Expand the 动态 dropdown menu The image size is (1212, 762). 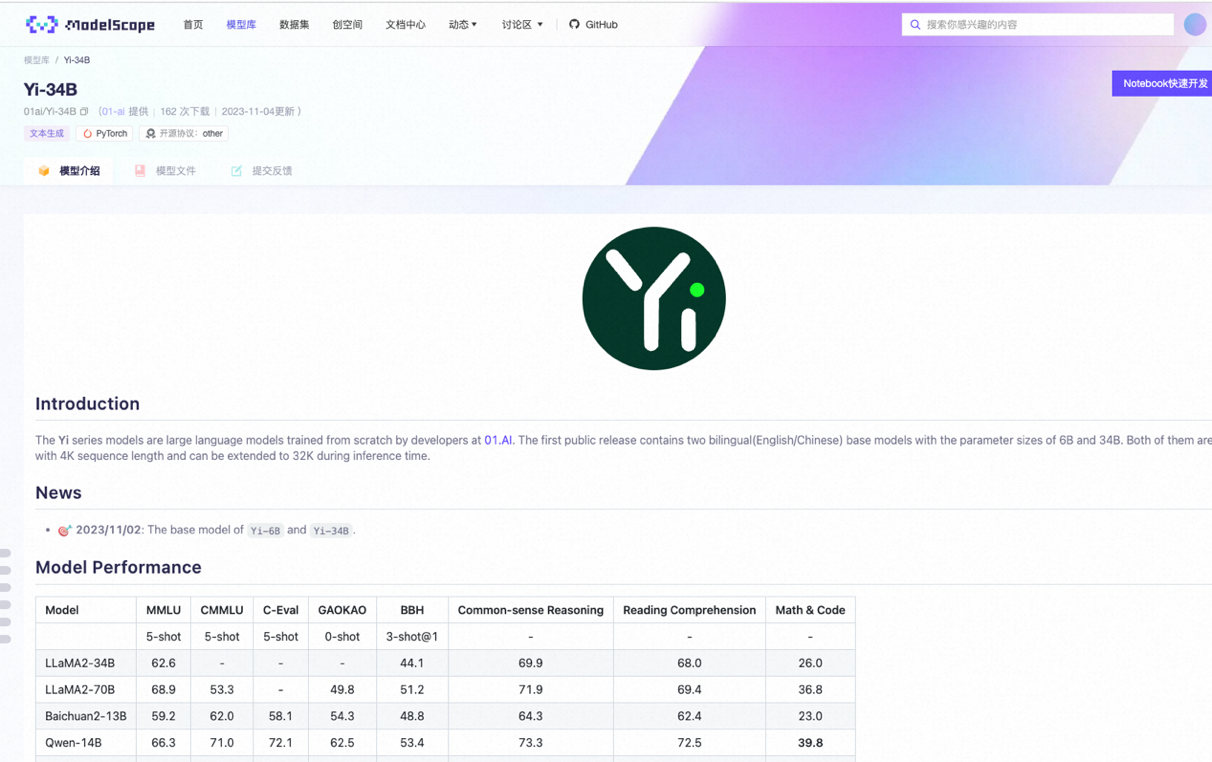pos(462,24)
